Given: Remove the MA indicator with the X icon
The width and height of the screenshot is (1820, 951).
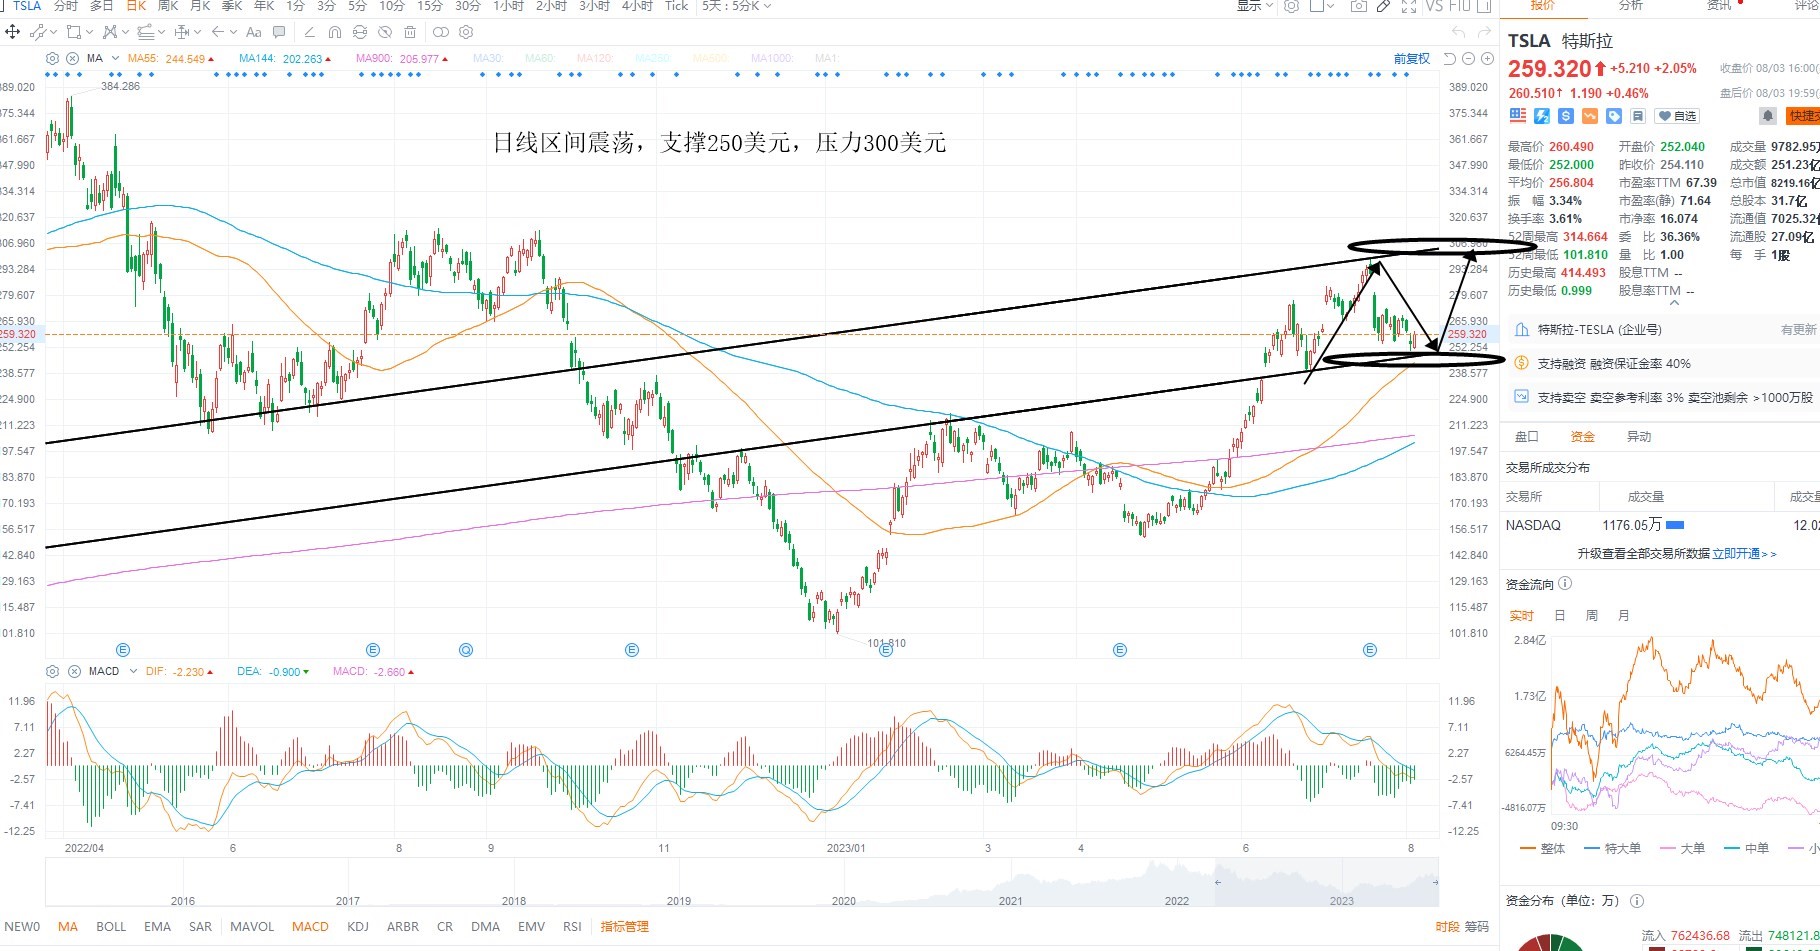Looking at the screenshot, I should tap(73, 59).
